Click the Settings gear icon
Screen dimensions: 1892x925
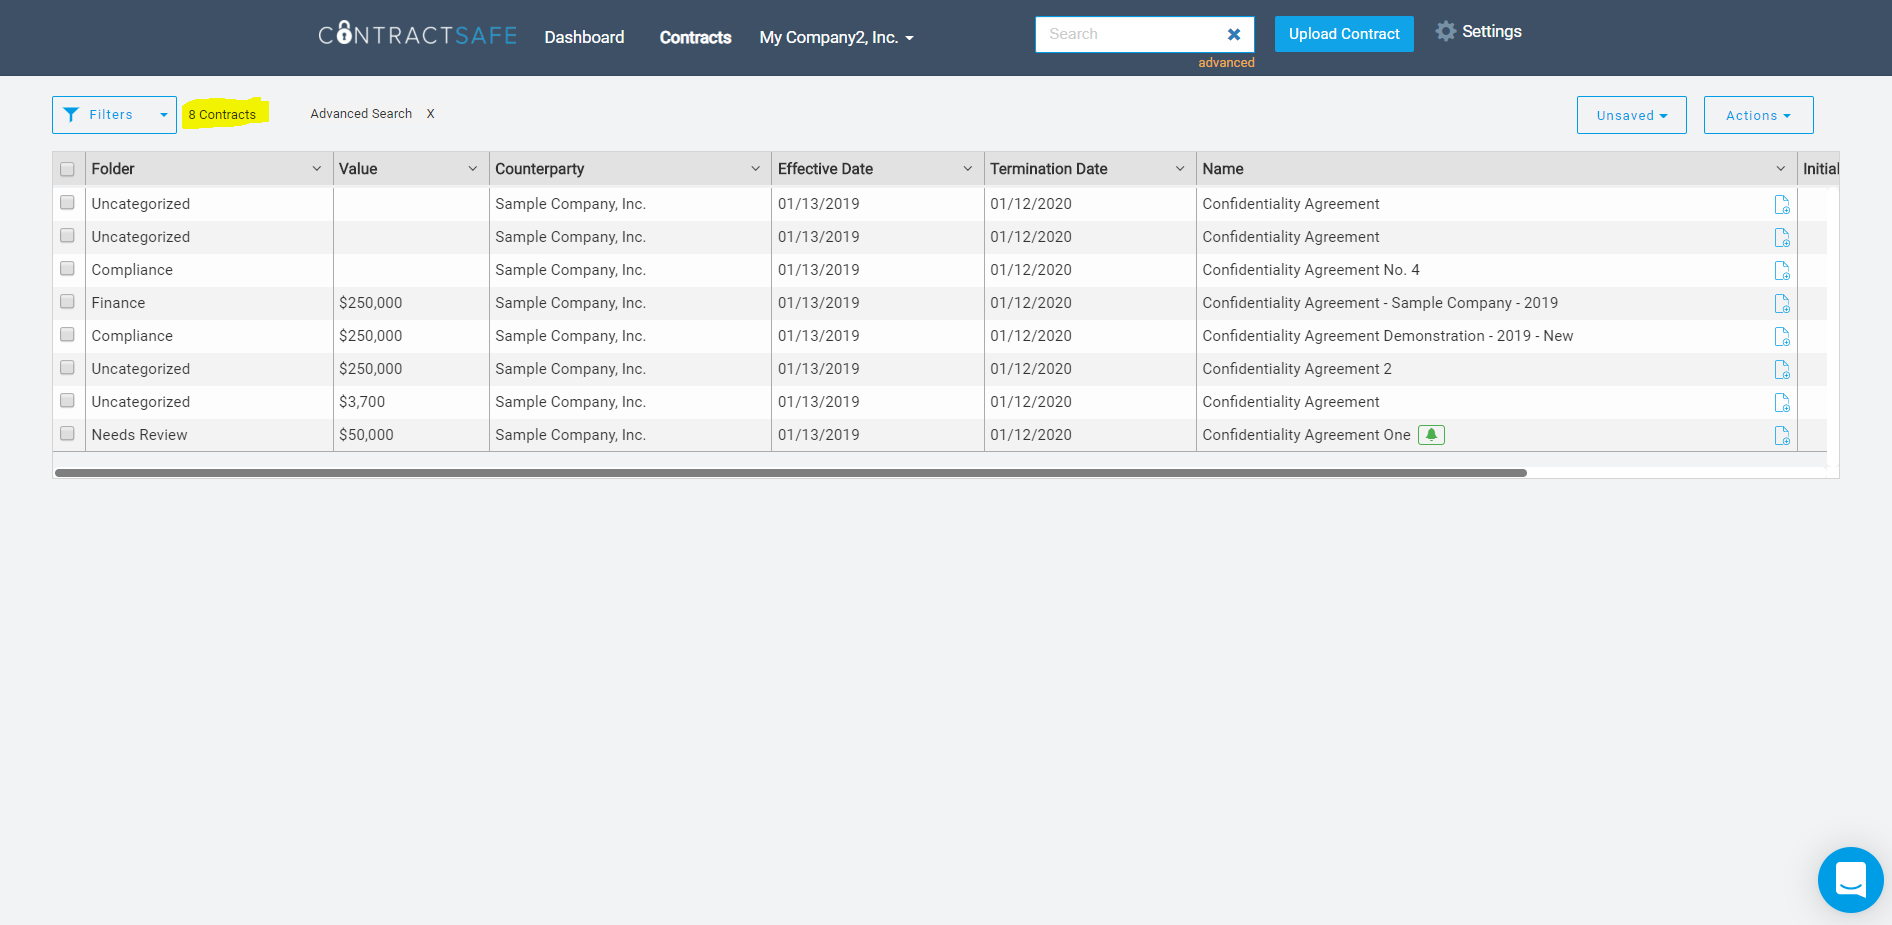1445,31
